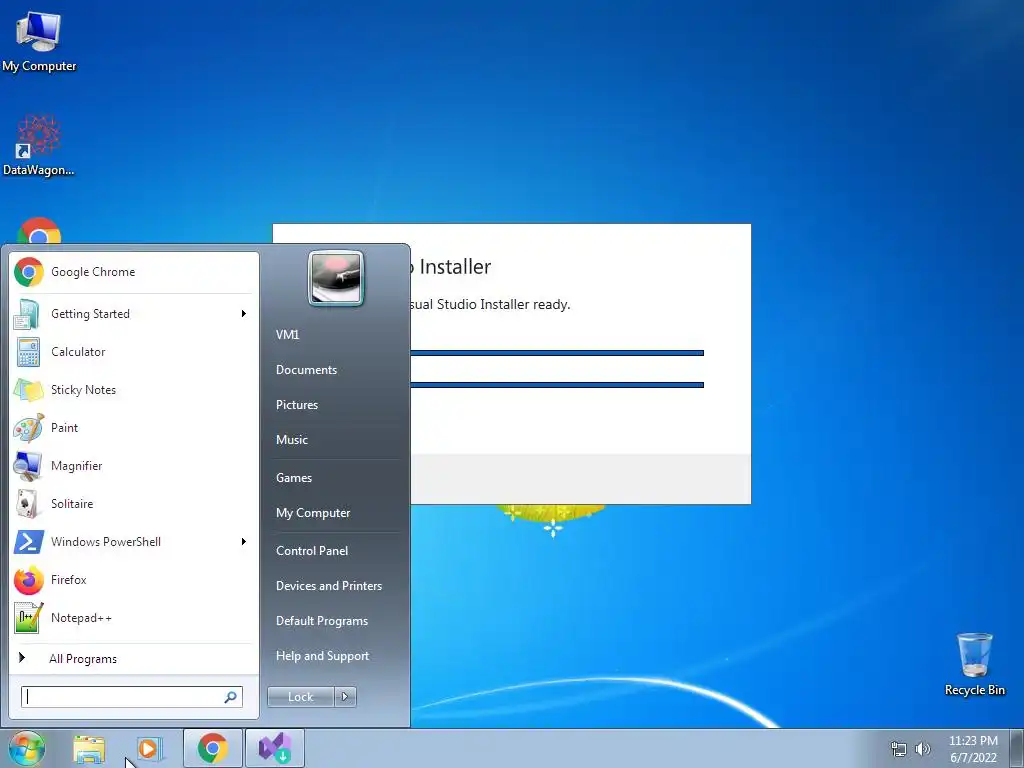Open VM1 user folder

click(287, 335)
